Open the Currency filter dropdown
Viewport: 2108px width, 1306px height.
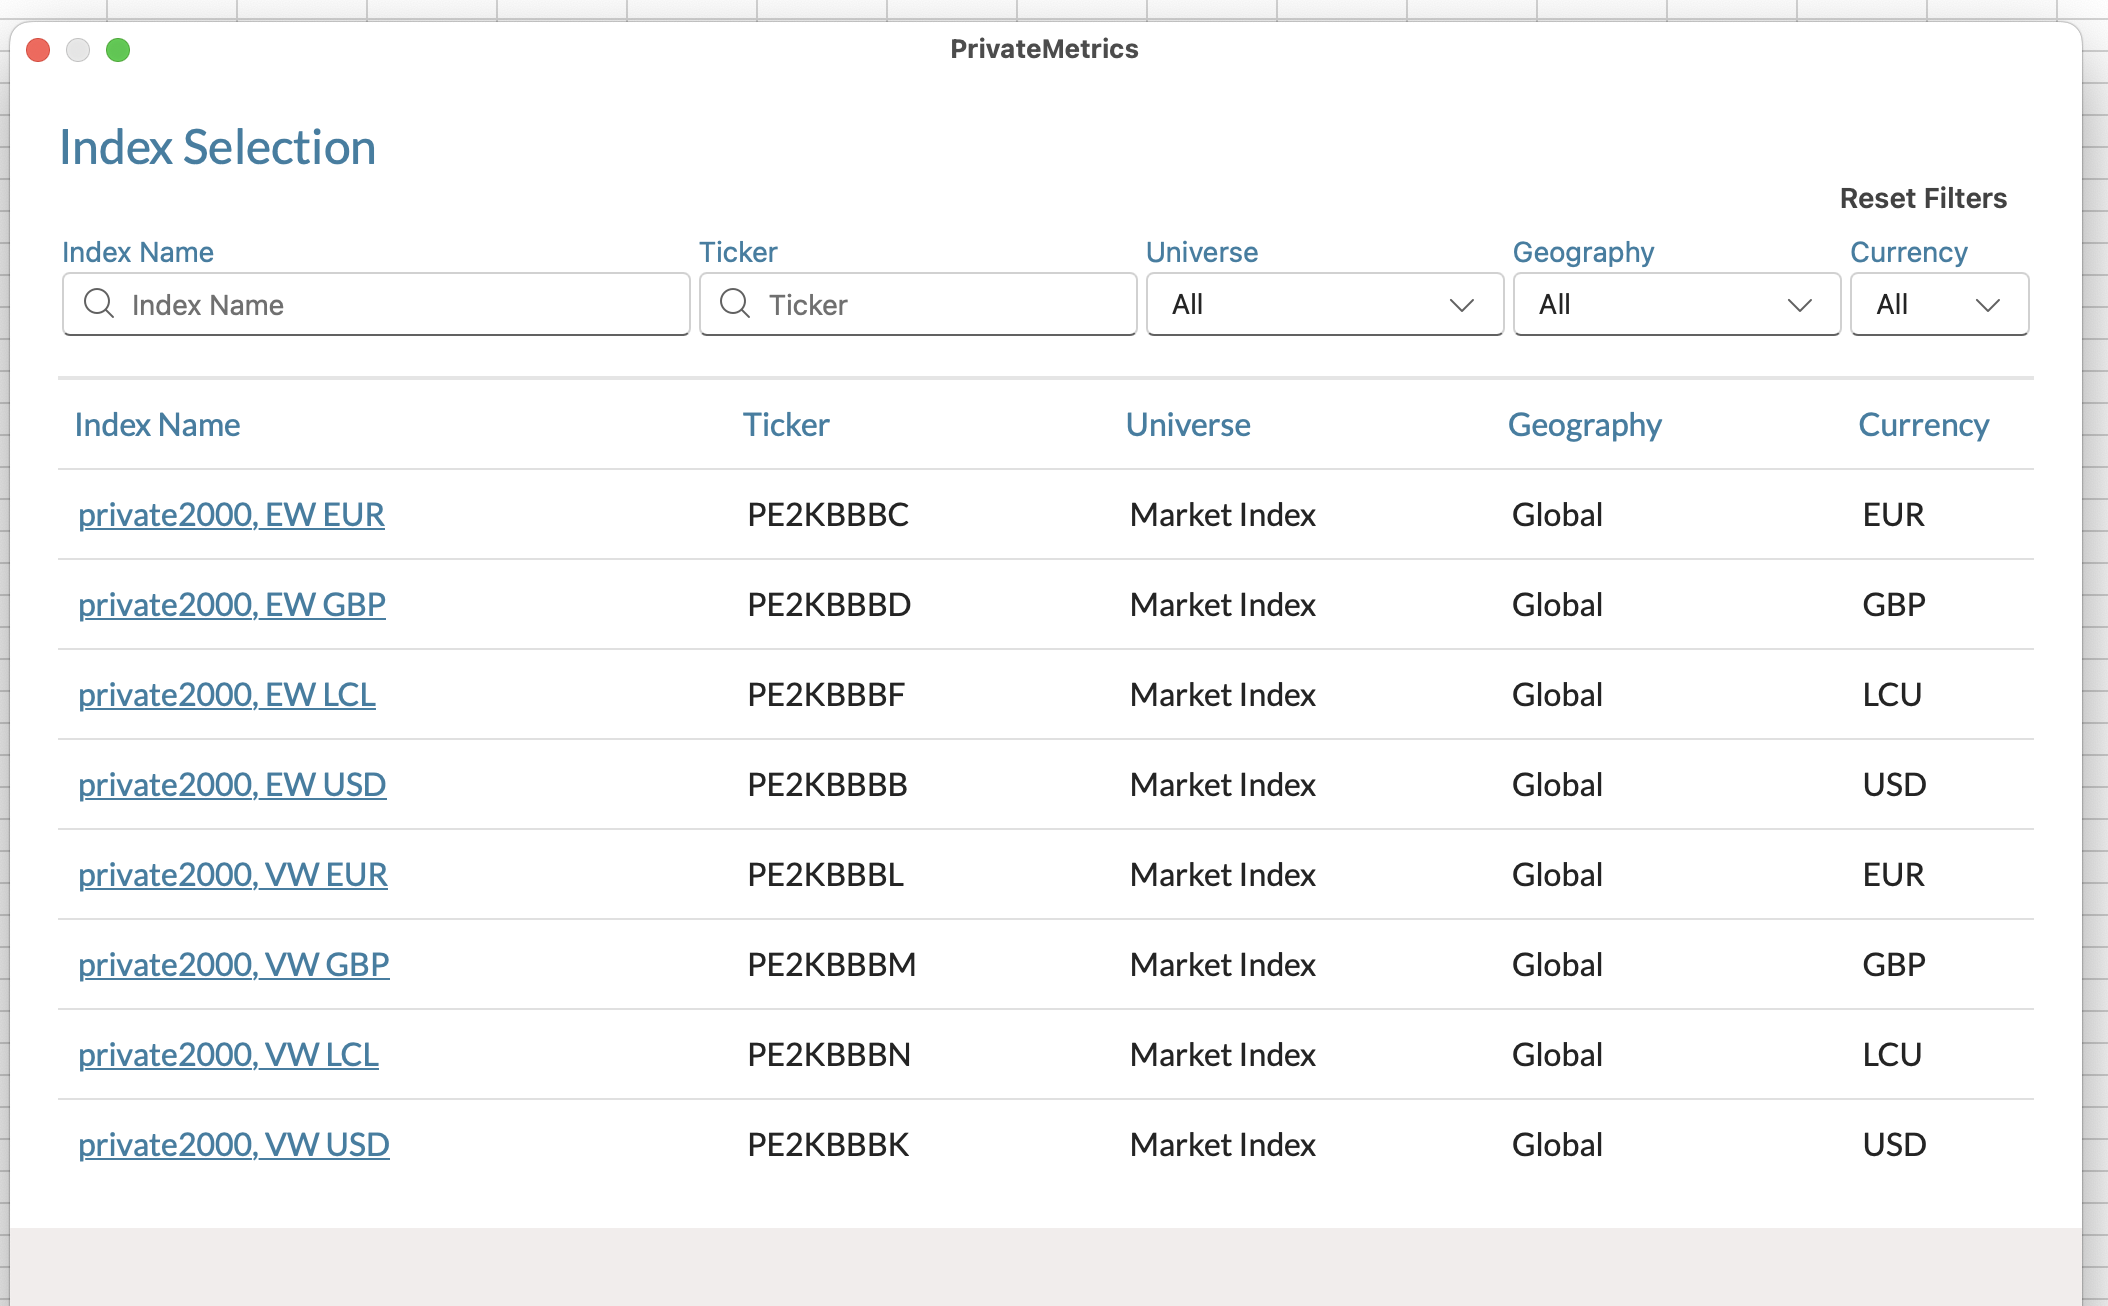(x=1938, y=304)
